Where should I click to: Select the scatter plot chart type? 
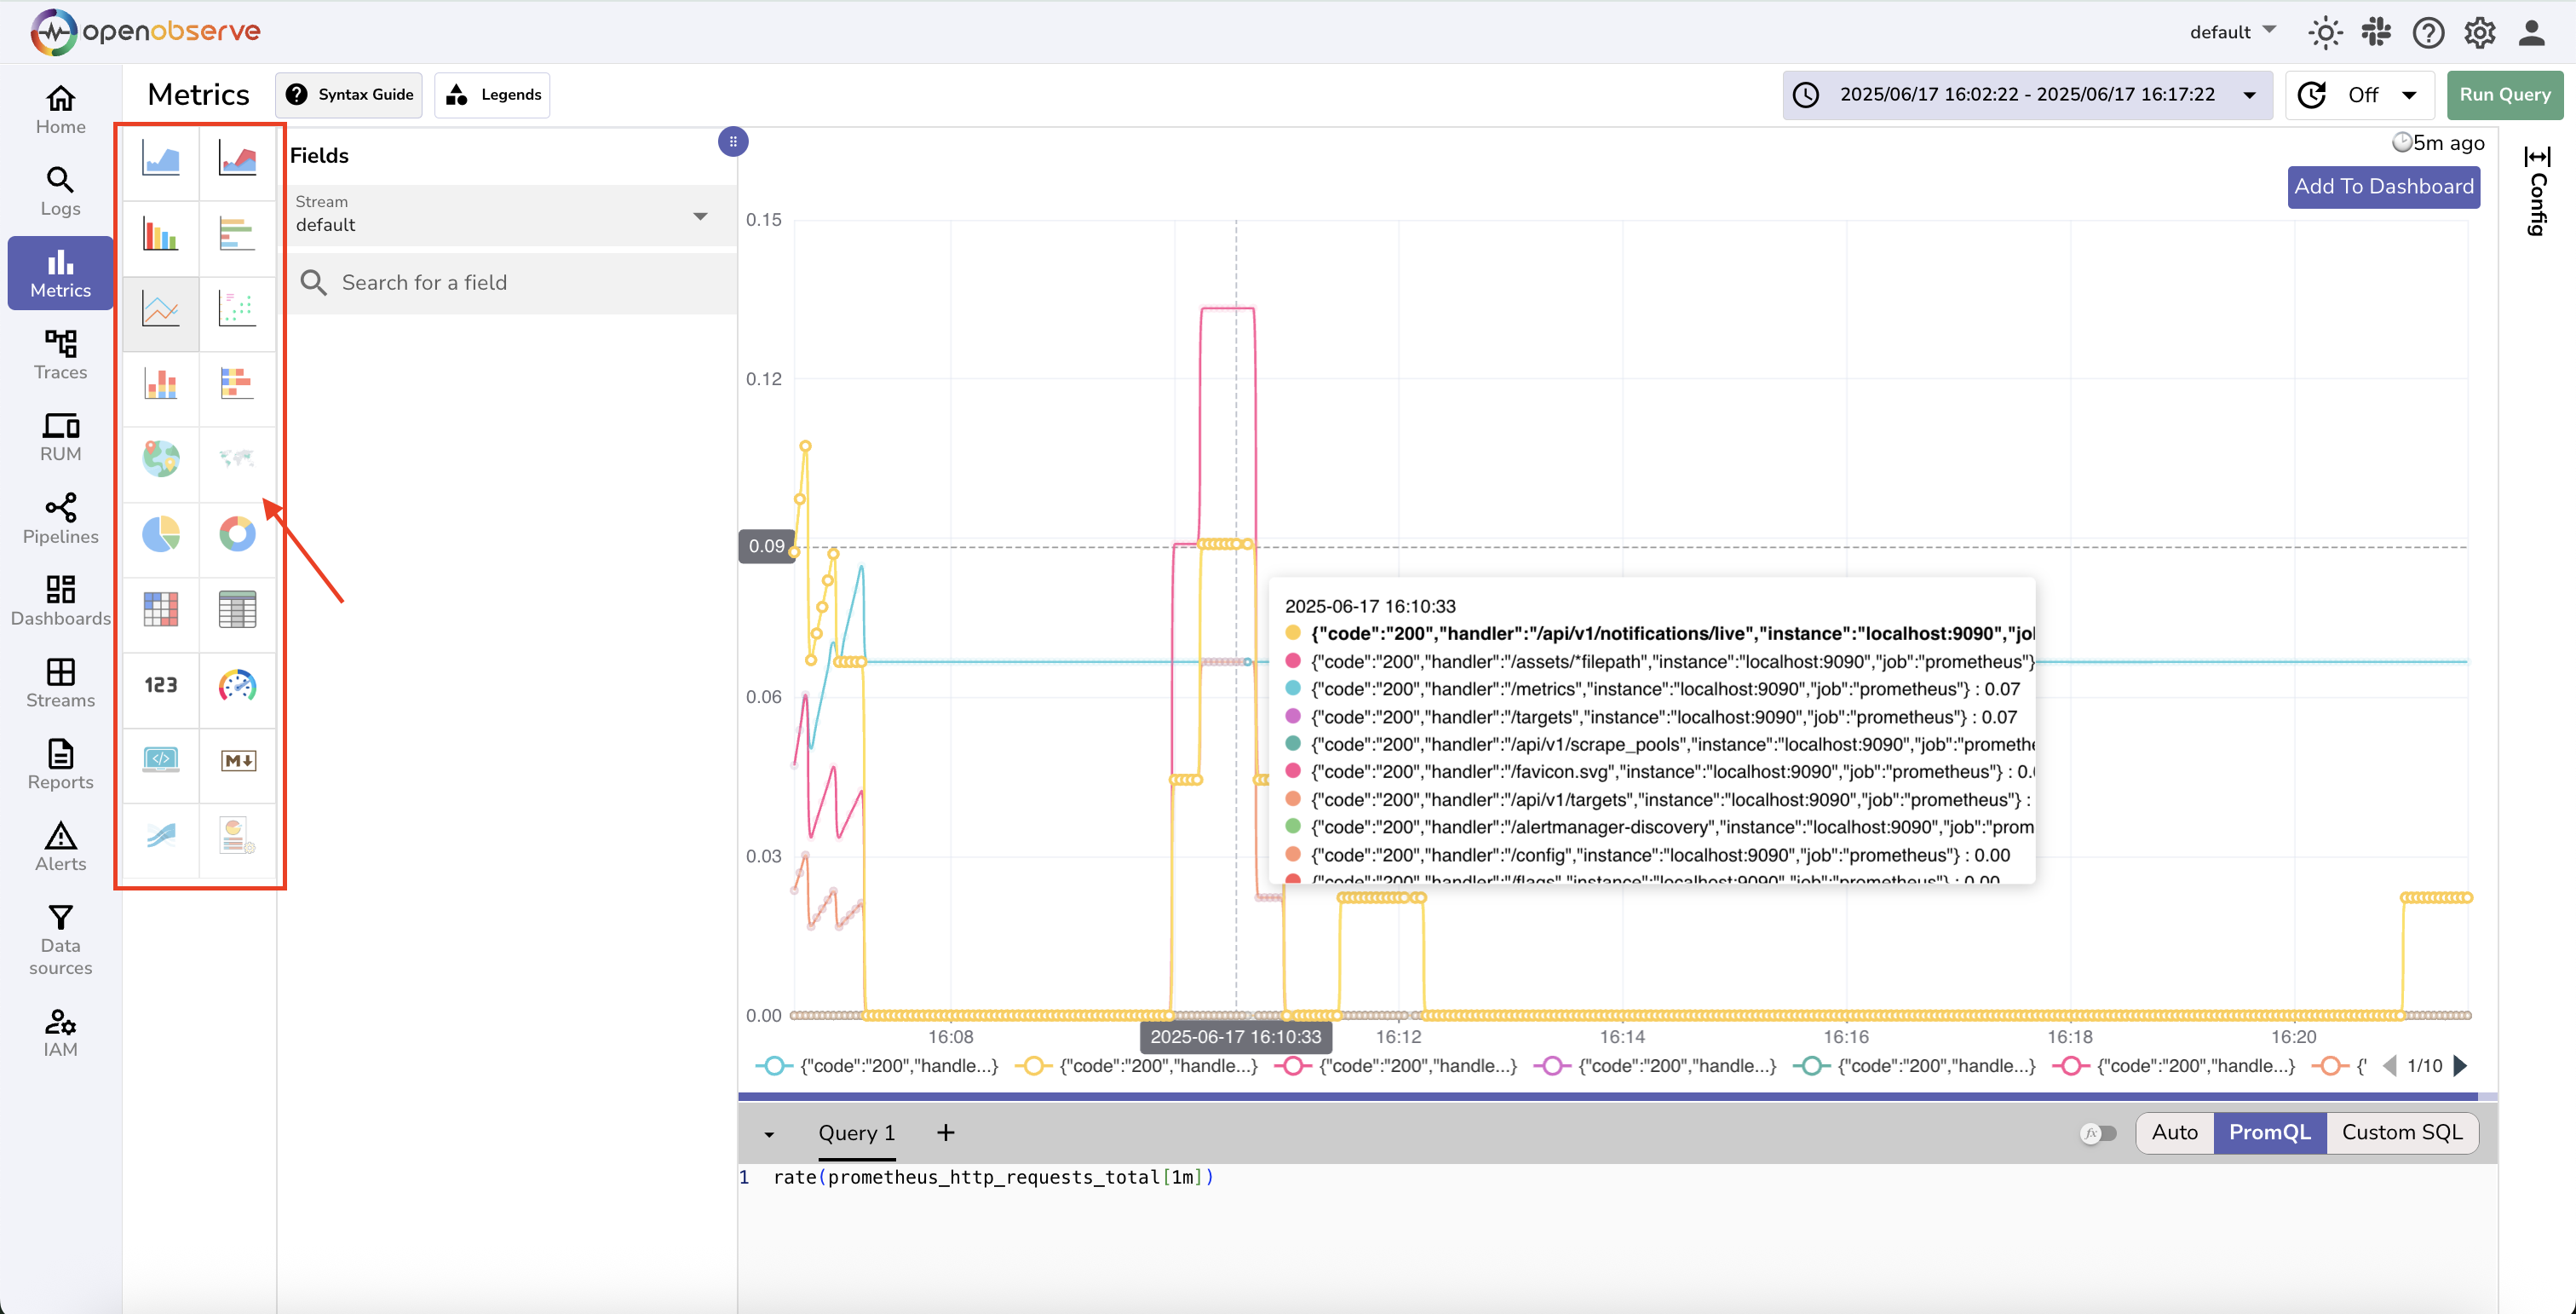(x=237, y=312)
